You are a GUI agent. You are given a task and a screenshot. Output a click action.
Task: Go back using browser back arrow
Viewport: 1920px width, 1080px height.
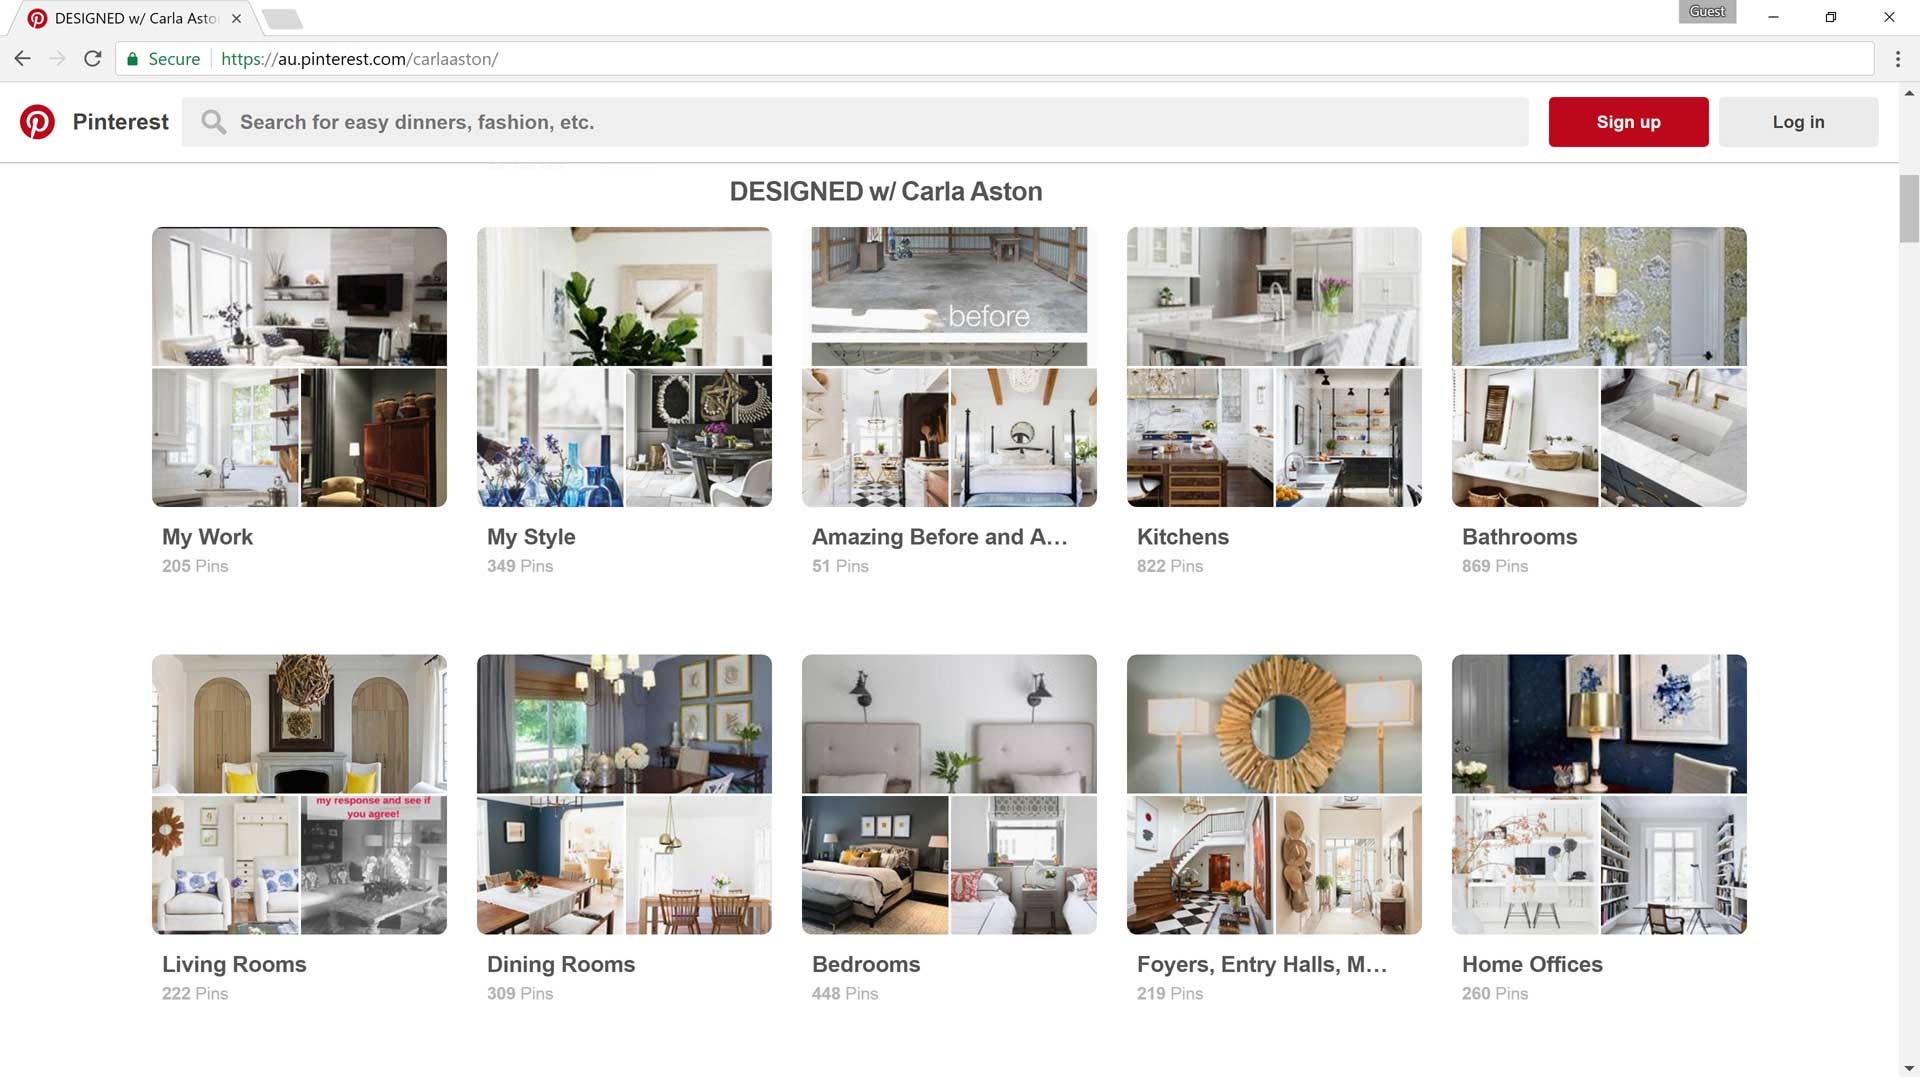click(22, 59)
